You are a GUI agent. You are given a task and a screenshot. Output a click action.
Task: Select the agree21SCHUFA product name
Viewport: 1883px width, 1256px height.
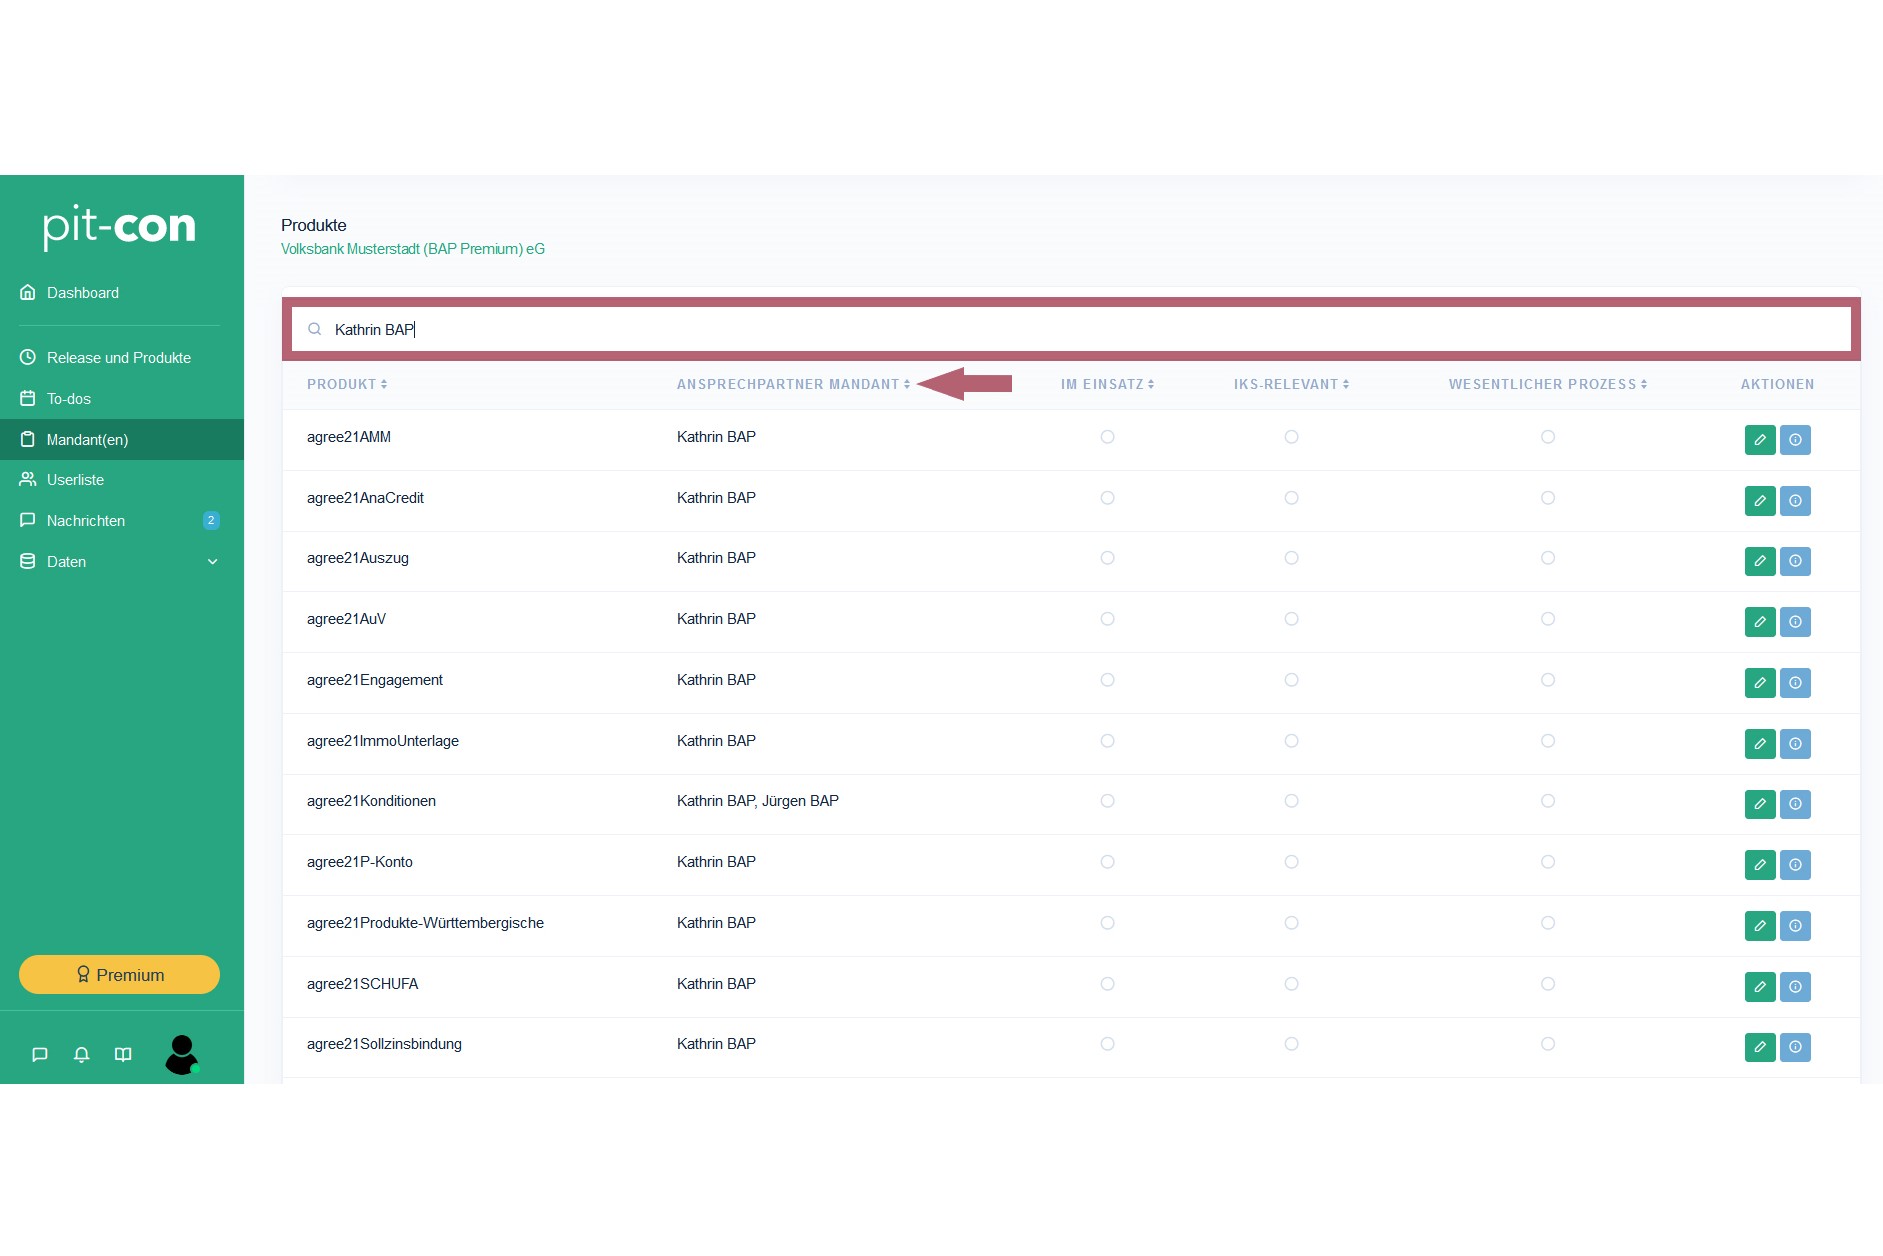[362, 984]
